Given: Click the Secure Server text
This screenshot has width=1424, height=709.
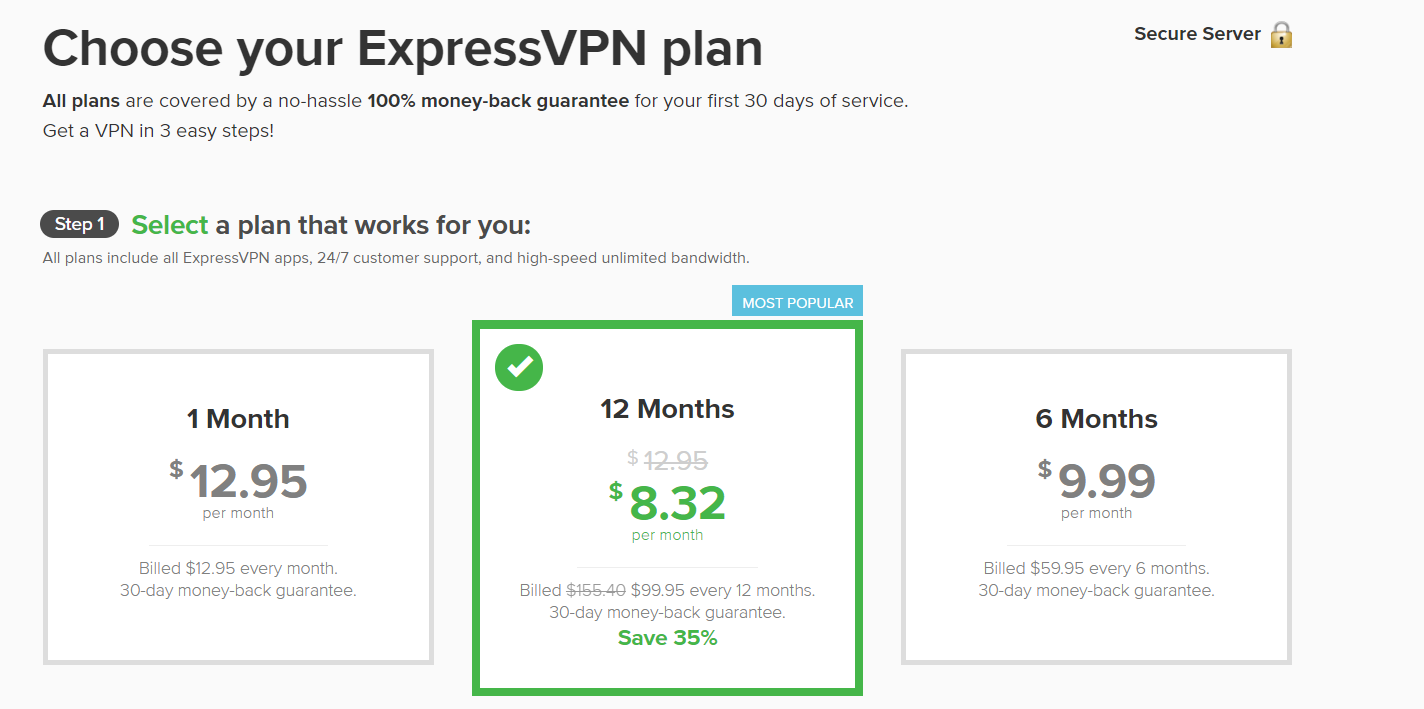Looking at the screenshot, I should pyautogui.click(x=1197, y=34).
